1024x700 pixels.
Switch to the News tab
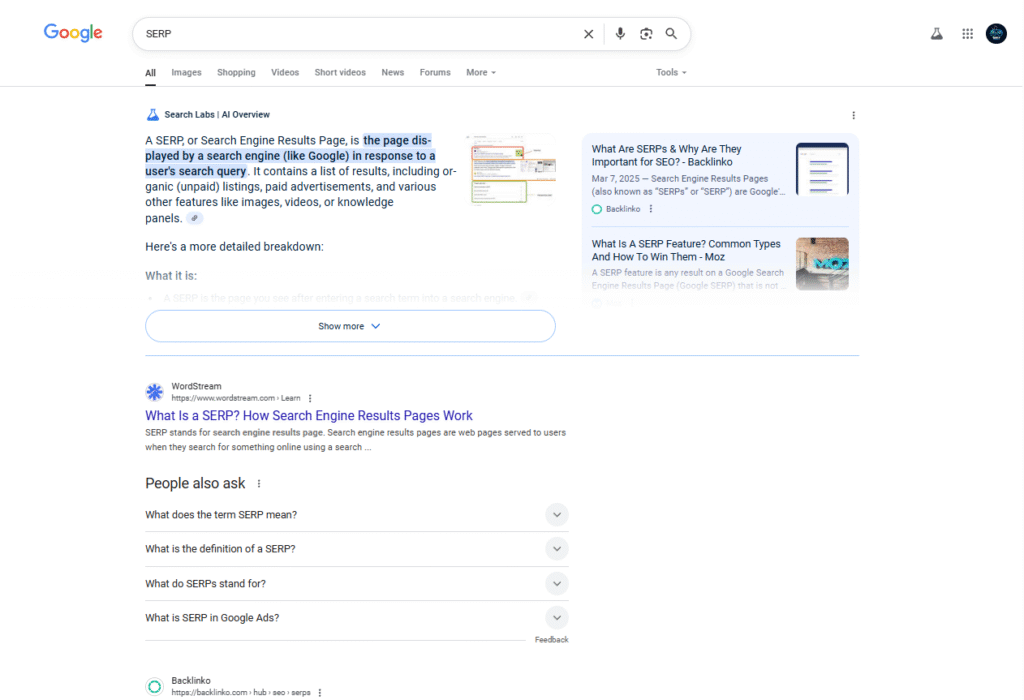click(x=392, y=72)
